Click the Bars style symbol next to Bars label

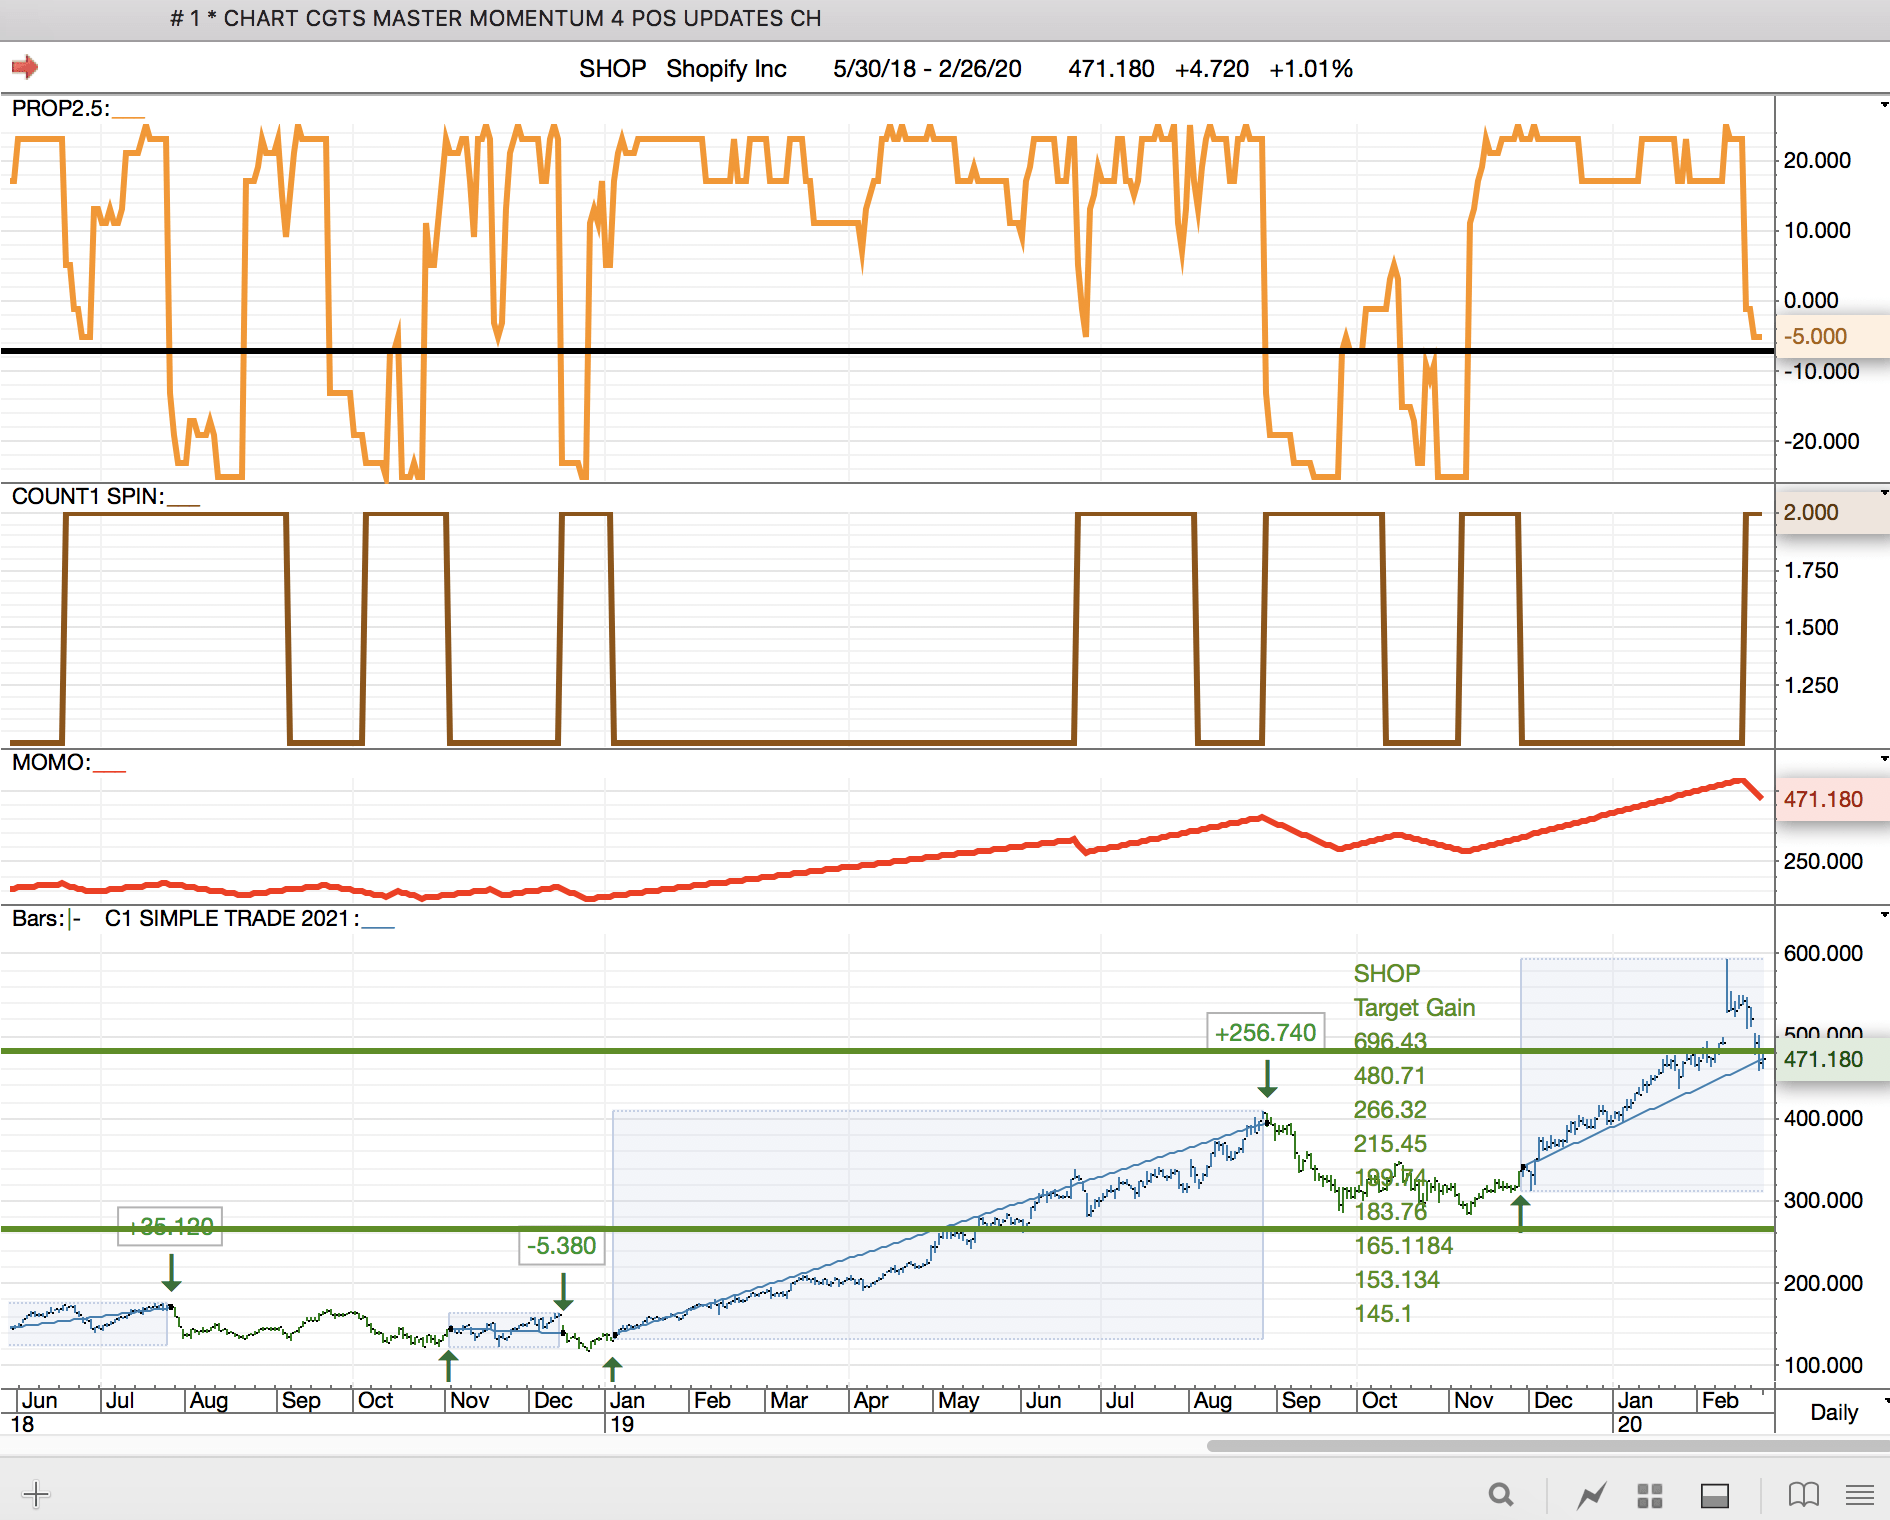point(75,919)
